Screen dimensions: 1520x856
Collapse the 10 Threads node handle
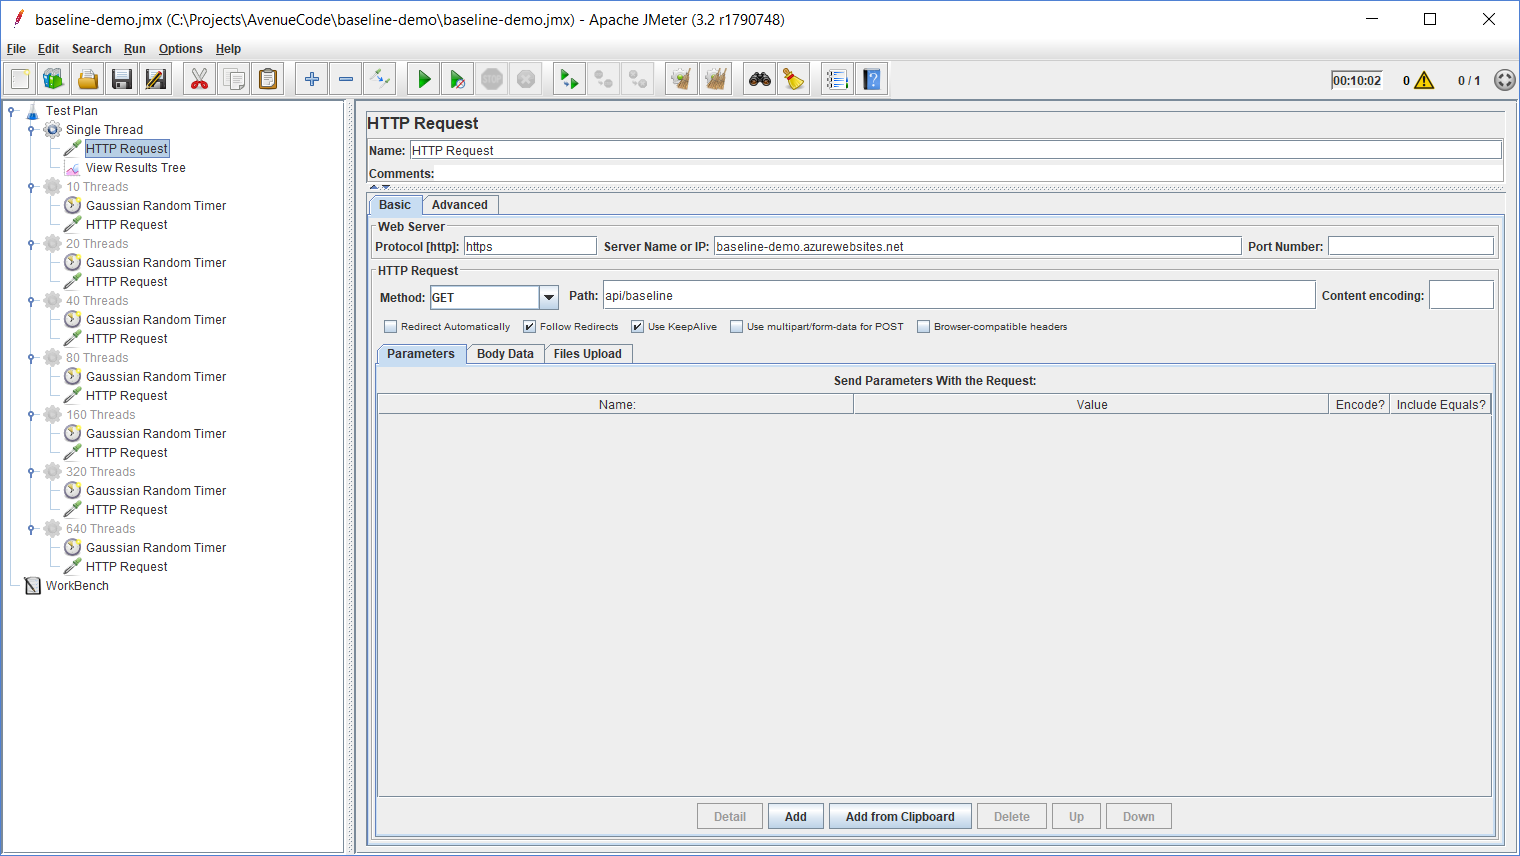point(32,187)
